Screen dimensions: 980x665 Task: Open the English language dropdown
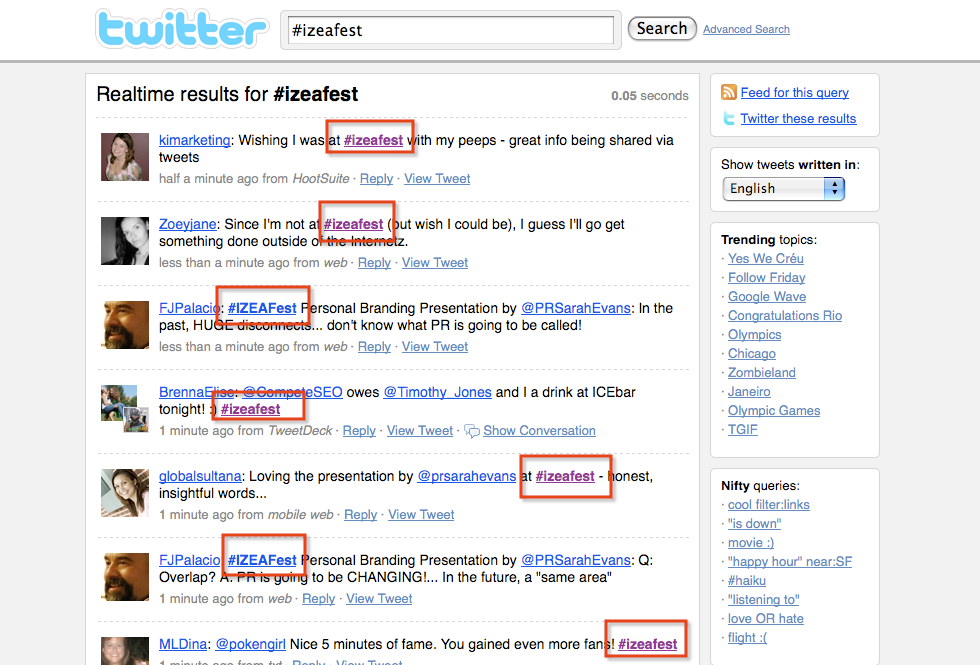[783, 189]
